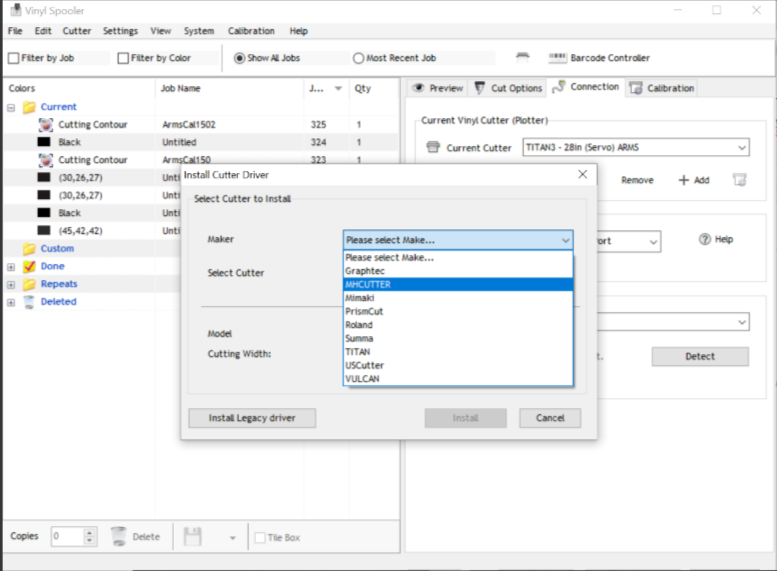Open the Calibration menu
Image resolution: width=777 pixels, height=571 pixels.
point(251,31)
